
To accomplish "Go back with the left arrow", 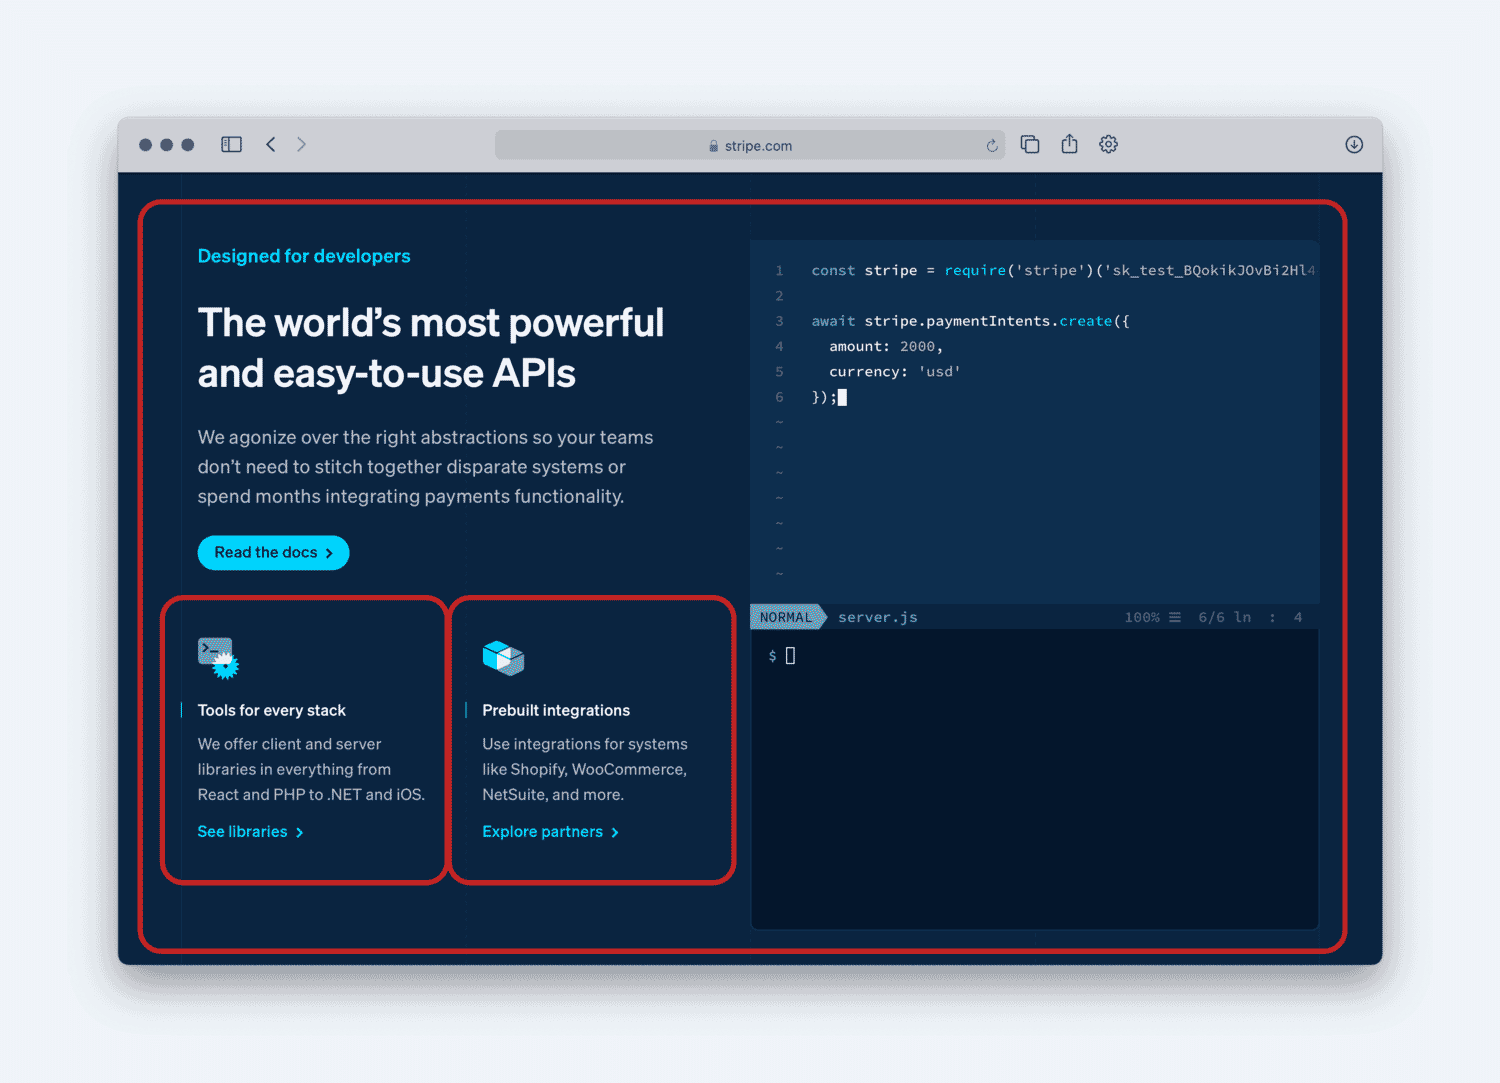I will [x=270, y=144].
